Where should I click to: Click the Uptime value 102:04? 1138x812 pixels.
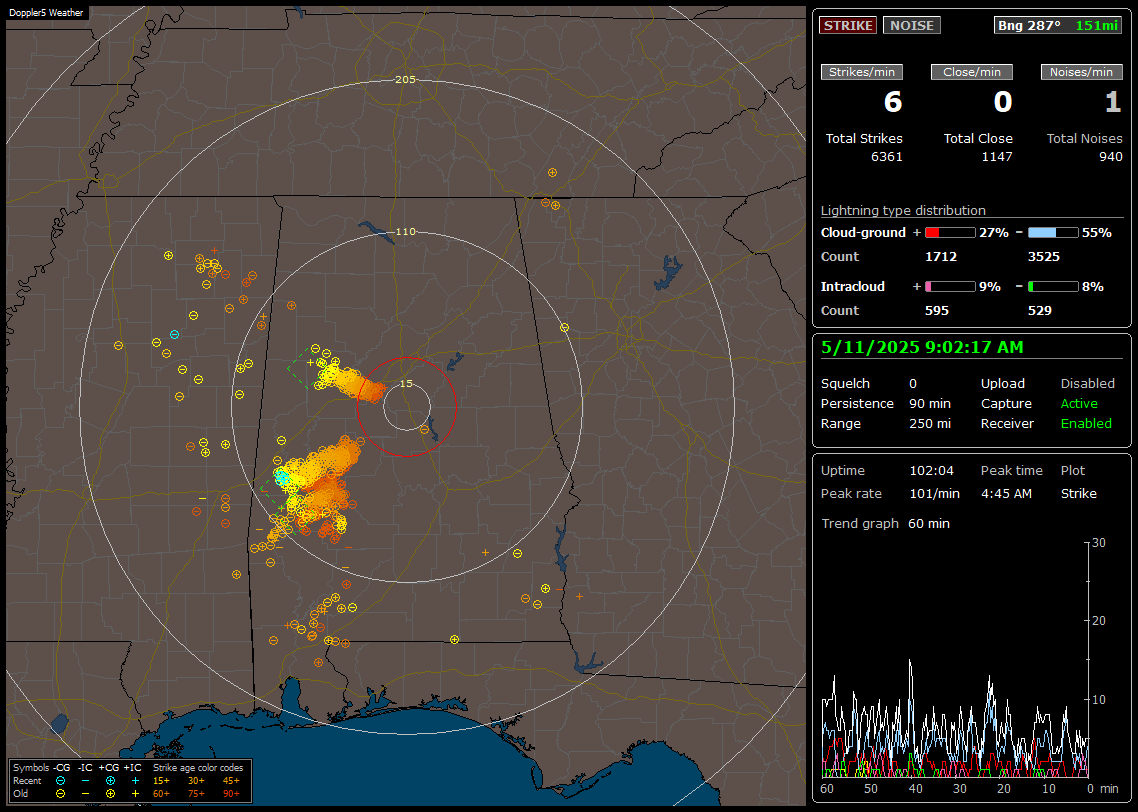click(931, 471)
